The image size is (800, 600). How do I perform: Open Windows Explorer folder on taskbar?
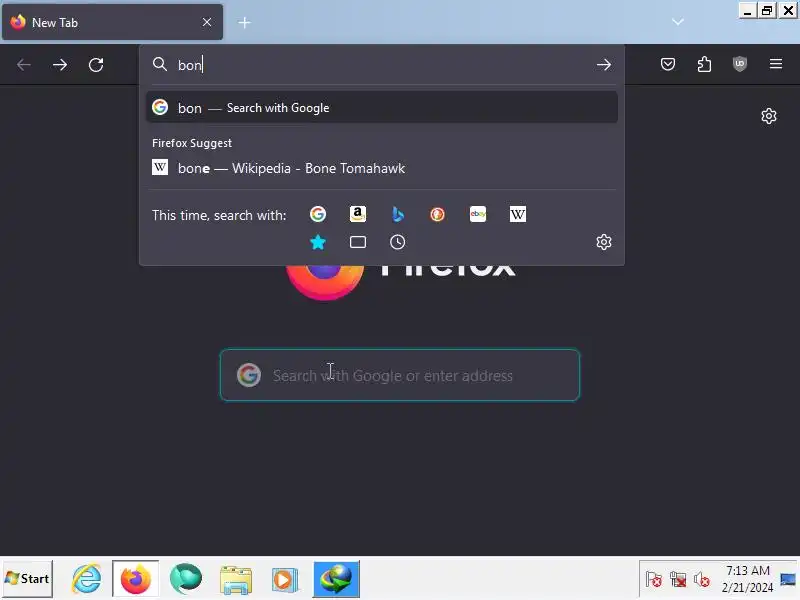[x=236, y=580]
